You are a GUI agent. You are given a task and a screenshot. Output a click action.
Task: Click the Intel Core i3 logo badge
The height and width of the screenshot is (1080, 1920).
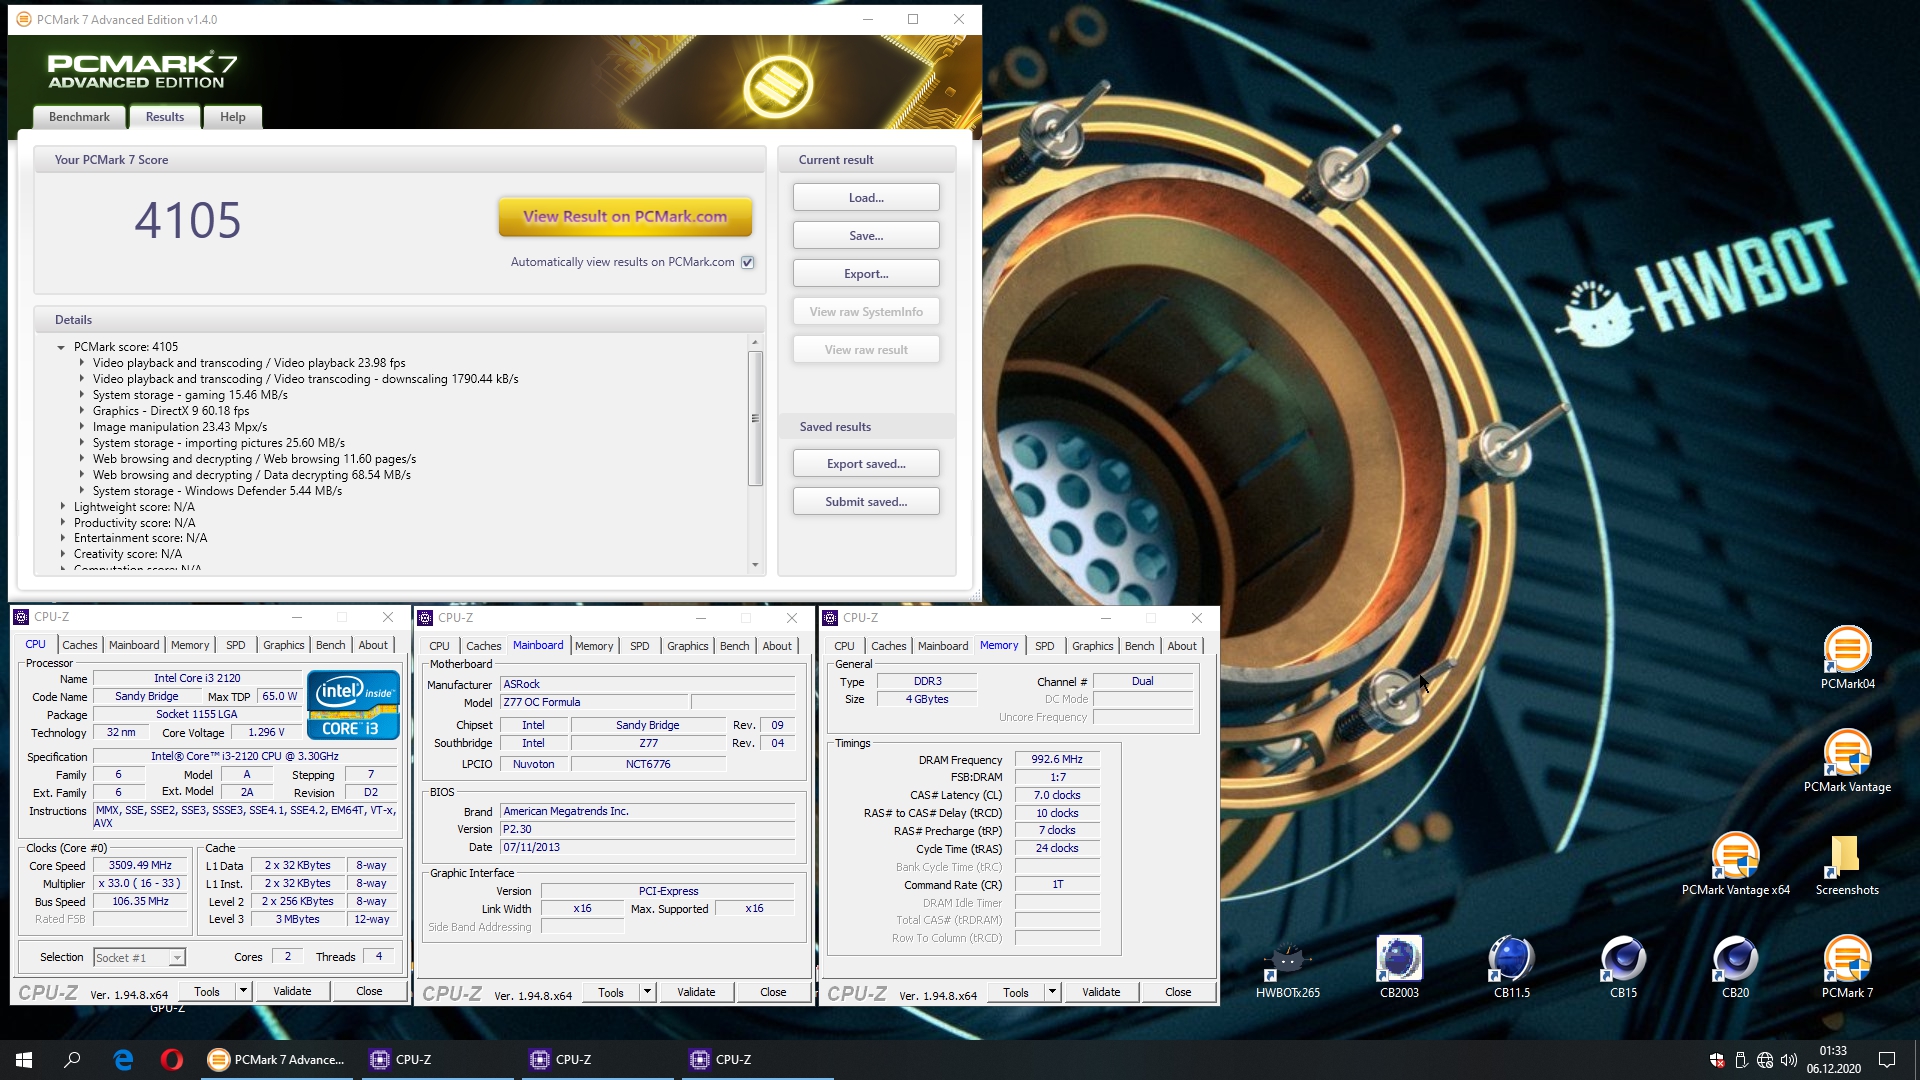[353, 705]
